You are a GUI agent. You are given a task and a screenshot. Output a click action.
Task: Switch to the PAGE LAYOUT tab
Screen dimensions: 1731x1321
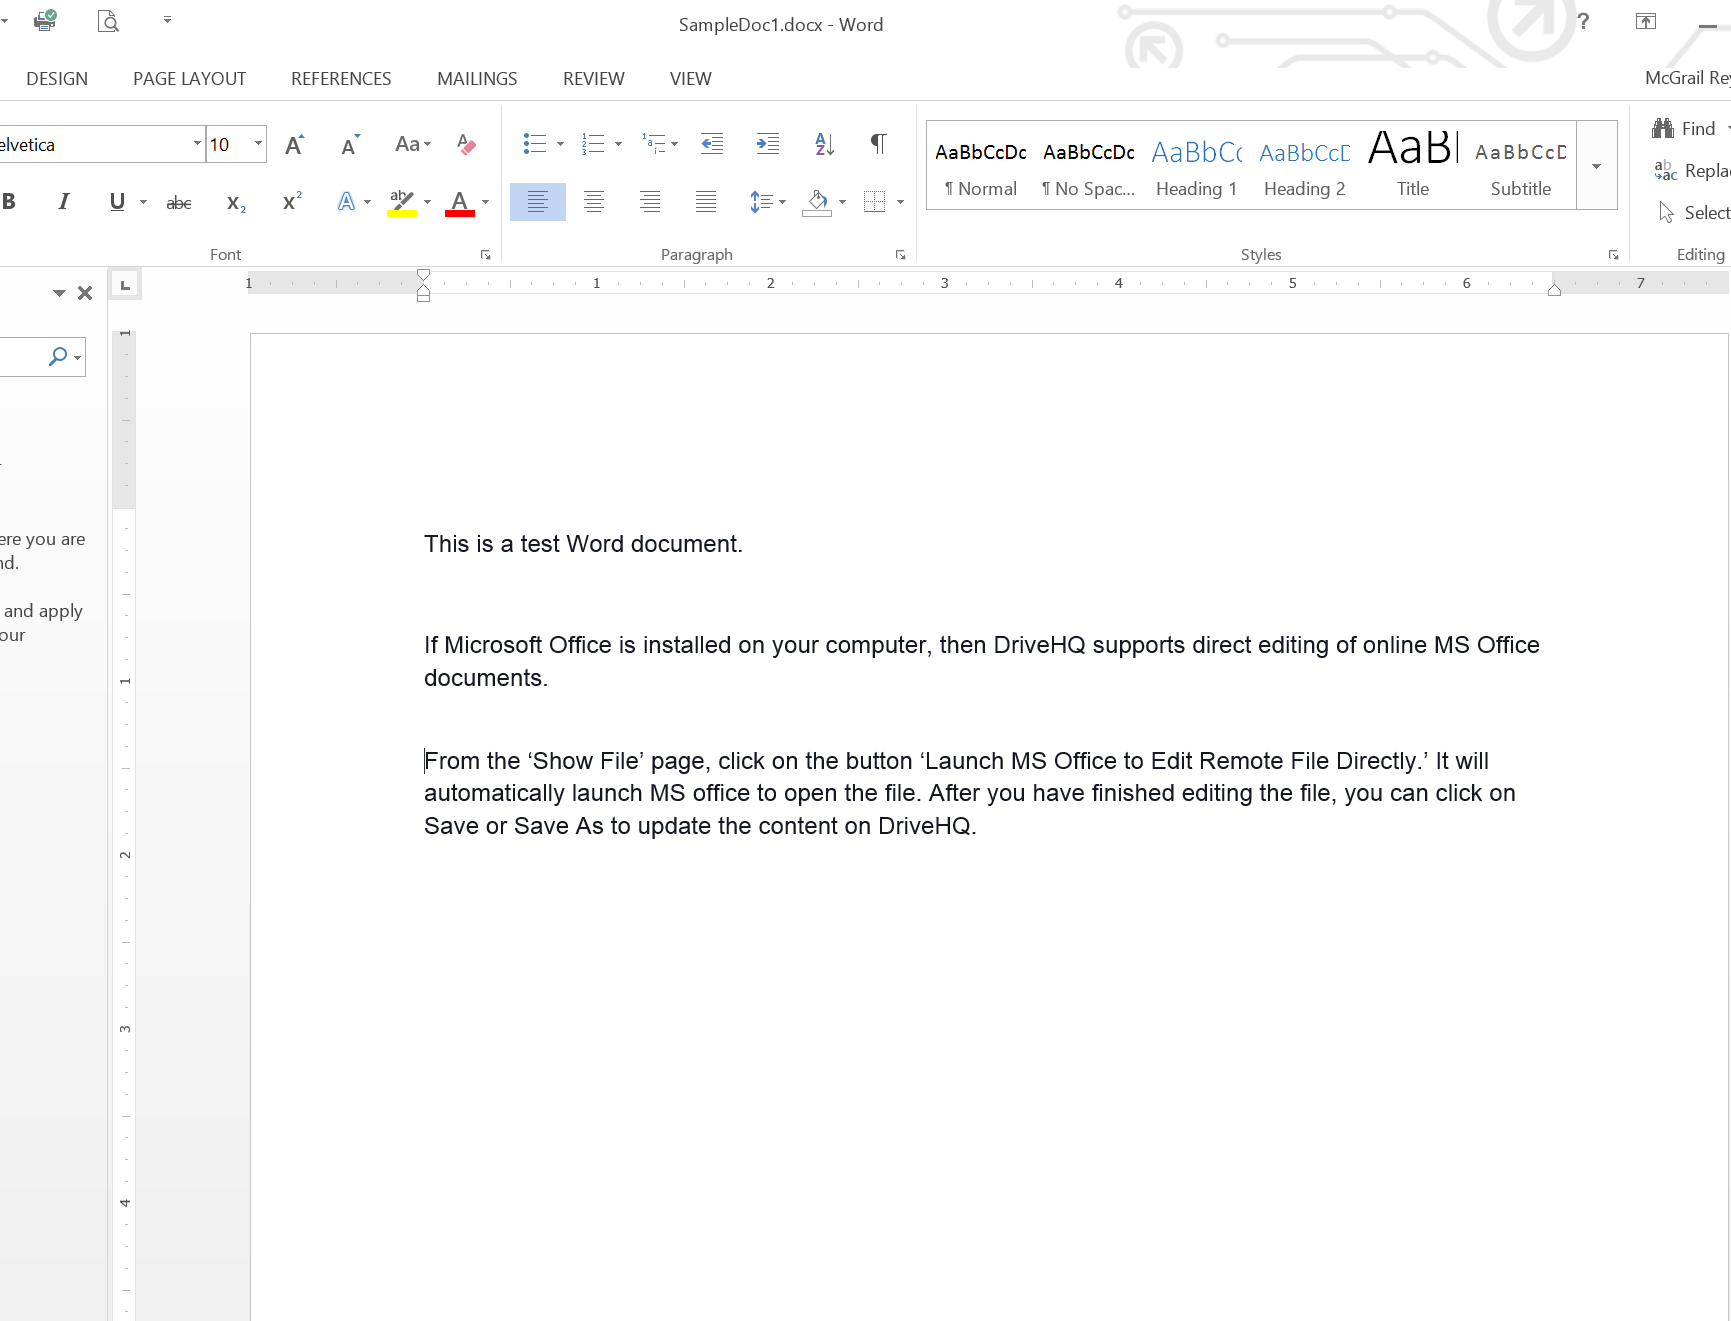pos(189,79)
